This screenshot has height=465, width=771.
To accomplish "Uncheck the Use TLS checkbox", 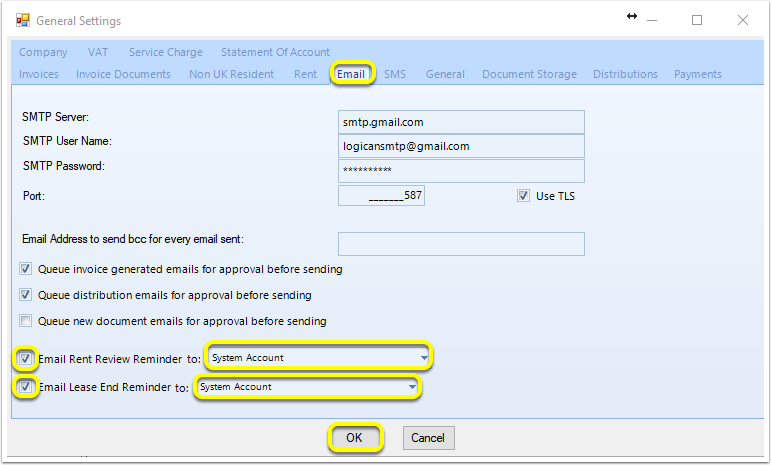I will (x=523, y=196).
